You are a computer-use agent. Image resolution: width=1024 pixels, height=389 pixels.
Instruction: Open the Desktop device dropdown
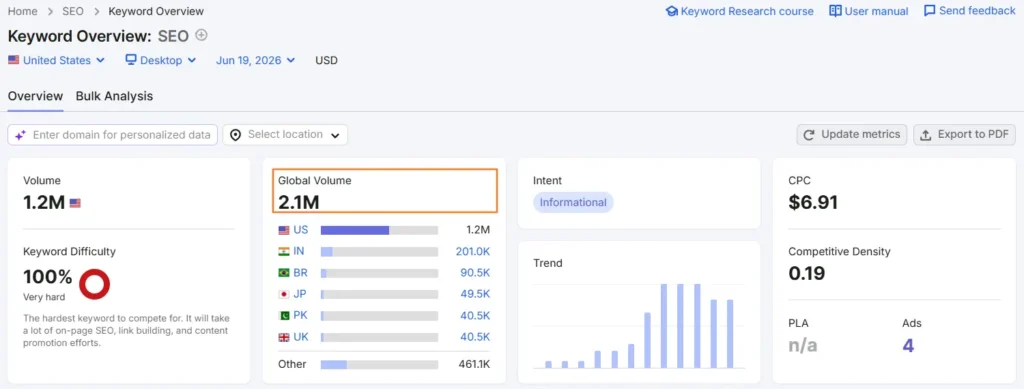(161, 60)
